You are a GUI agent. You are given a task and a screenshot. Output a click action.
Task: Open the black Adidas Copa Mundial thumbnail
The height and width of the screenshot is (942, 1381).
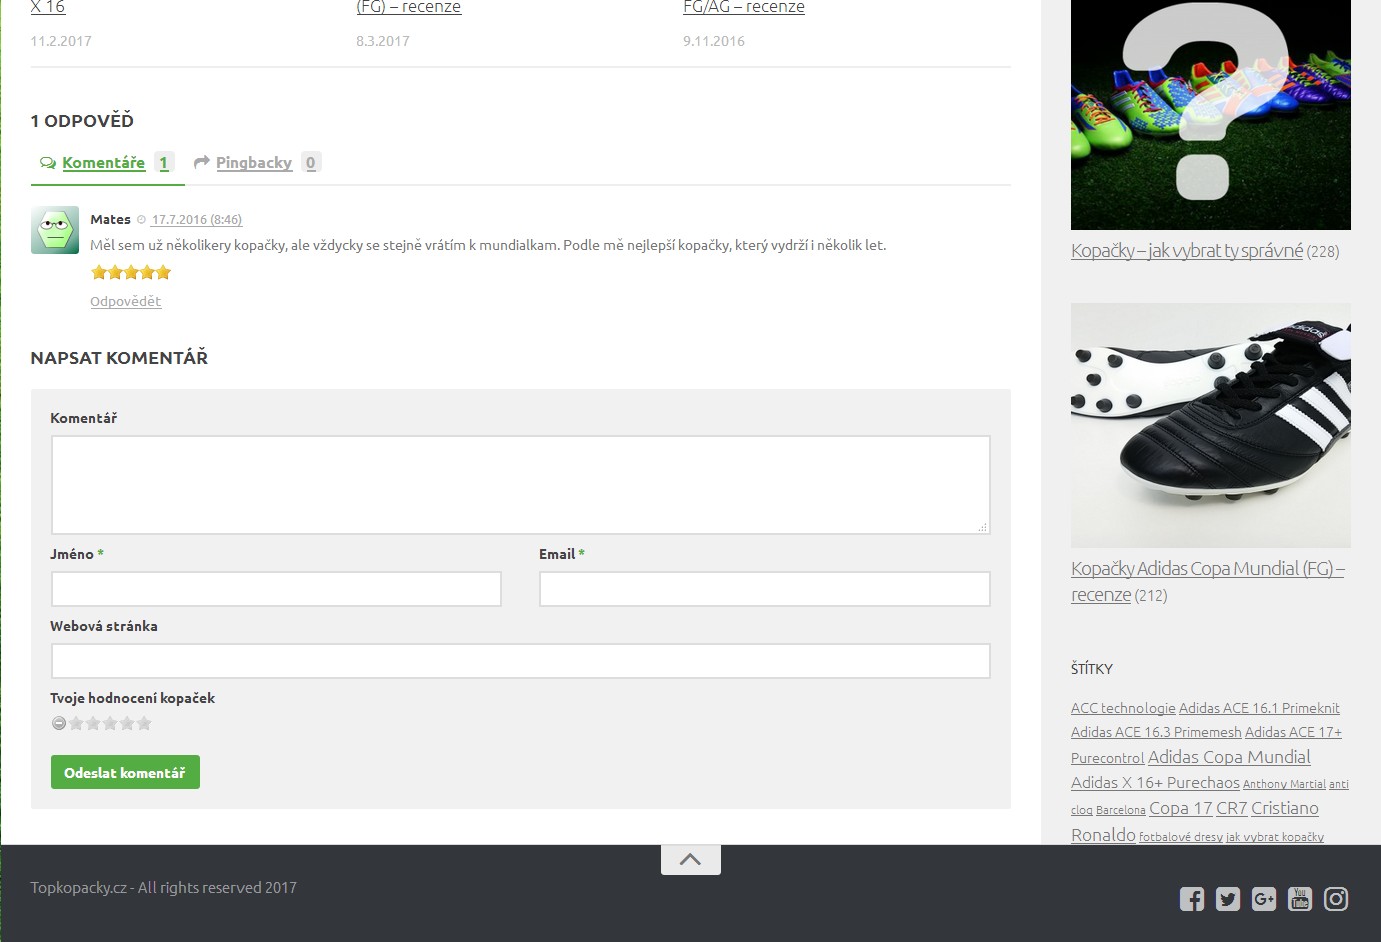(1211, 425)
